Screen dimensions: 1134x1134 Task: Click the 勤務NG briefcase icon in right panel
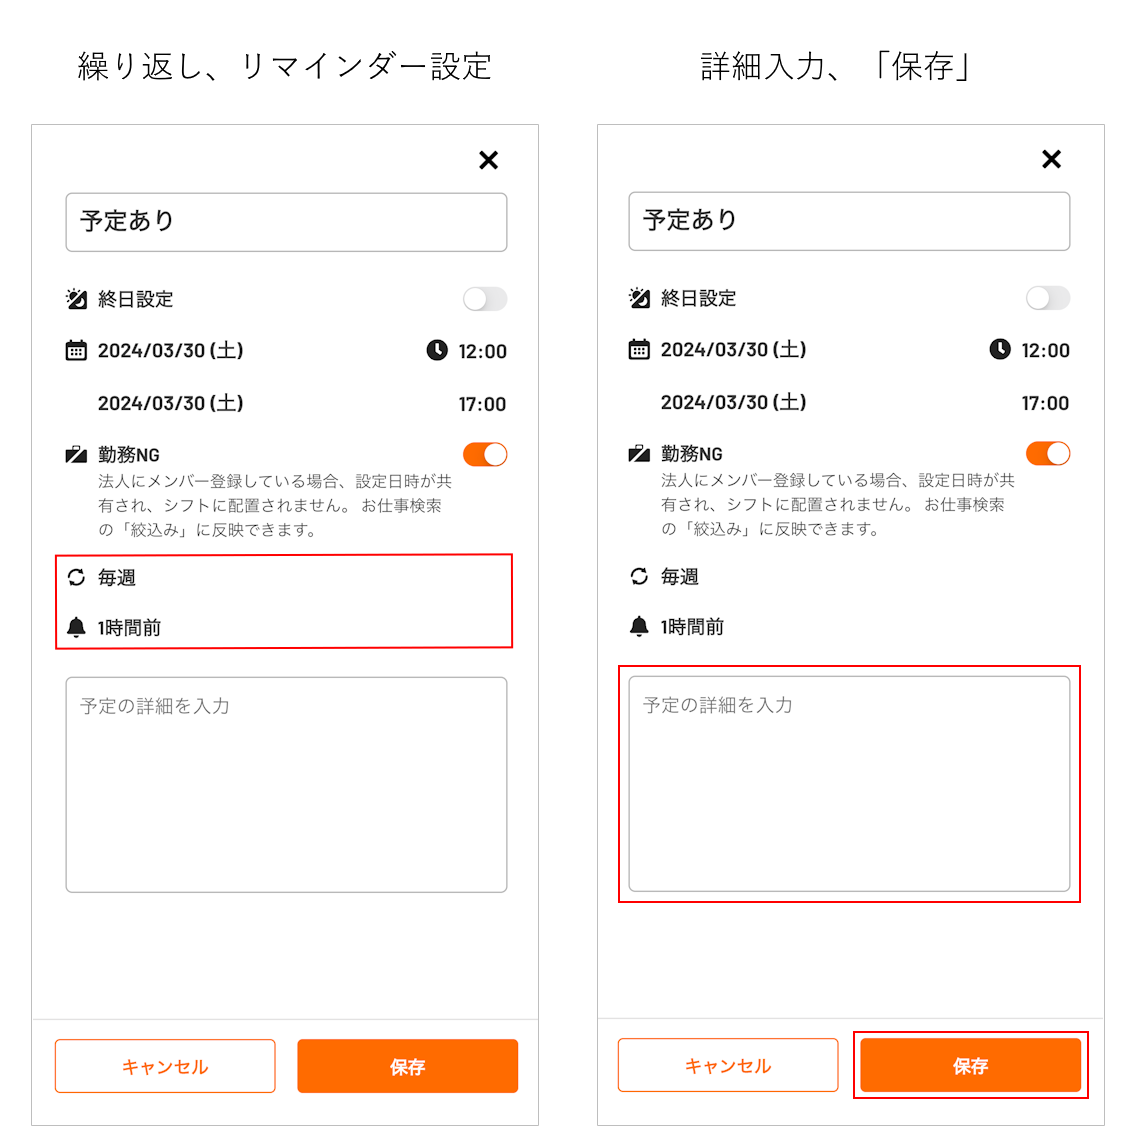[639, 453]
